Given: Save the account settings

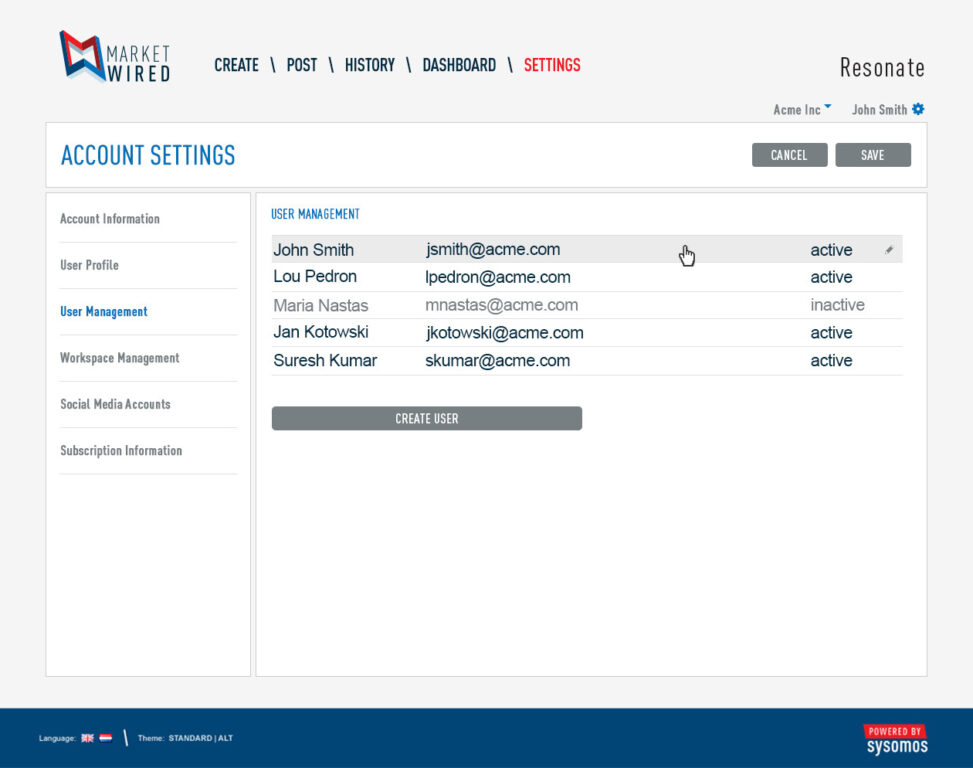Looking at the screenshot, I should (872, 155).
